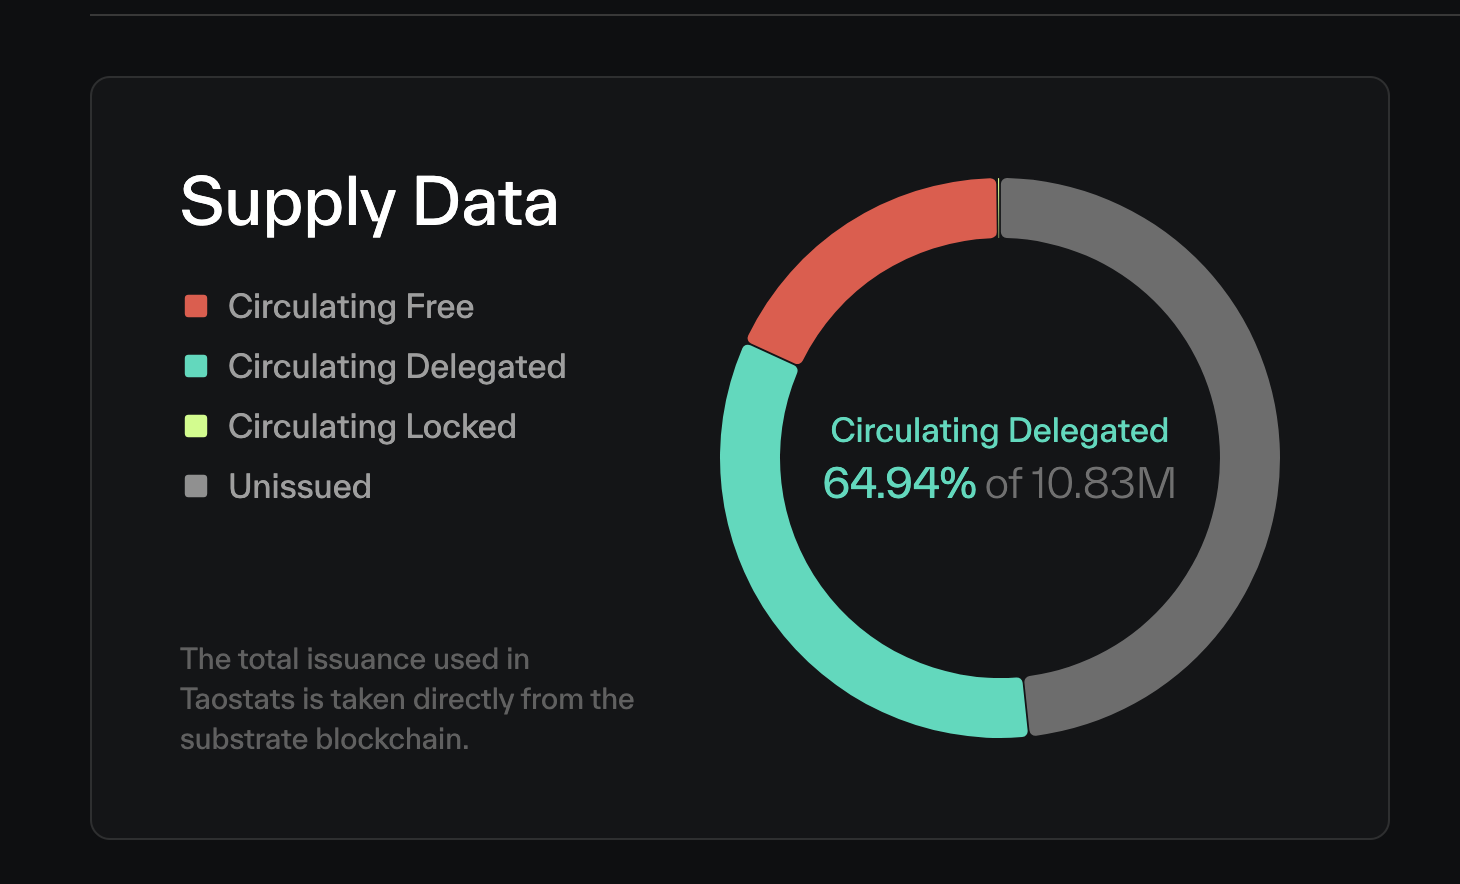
Task: Click the "Taostats" word in the footnote
Action: point(236,699)
